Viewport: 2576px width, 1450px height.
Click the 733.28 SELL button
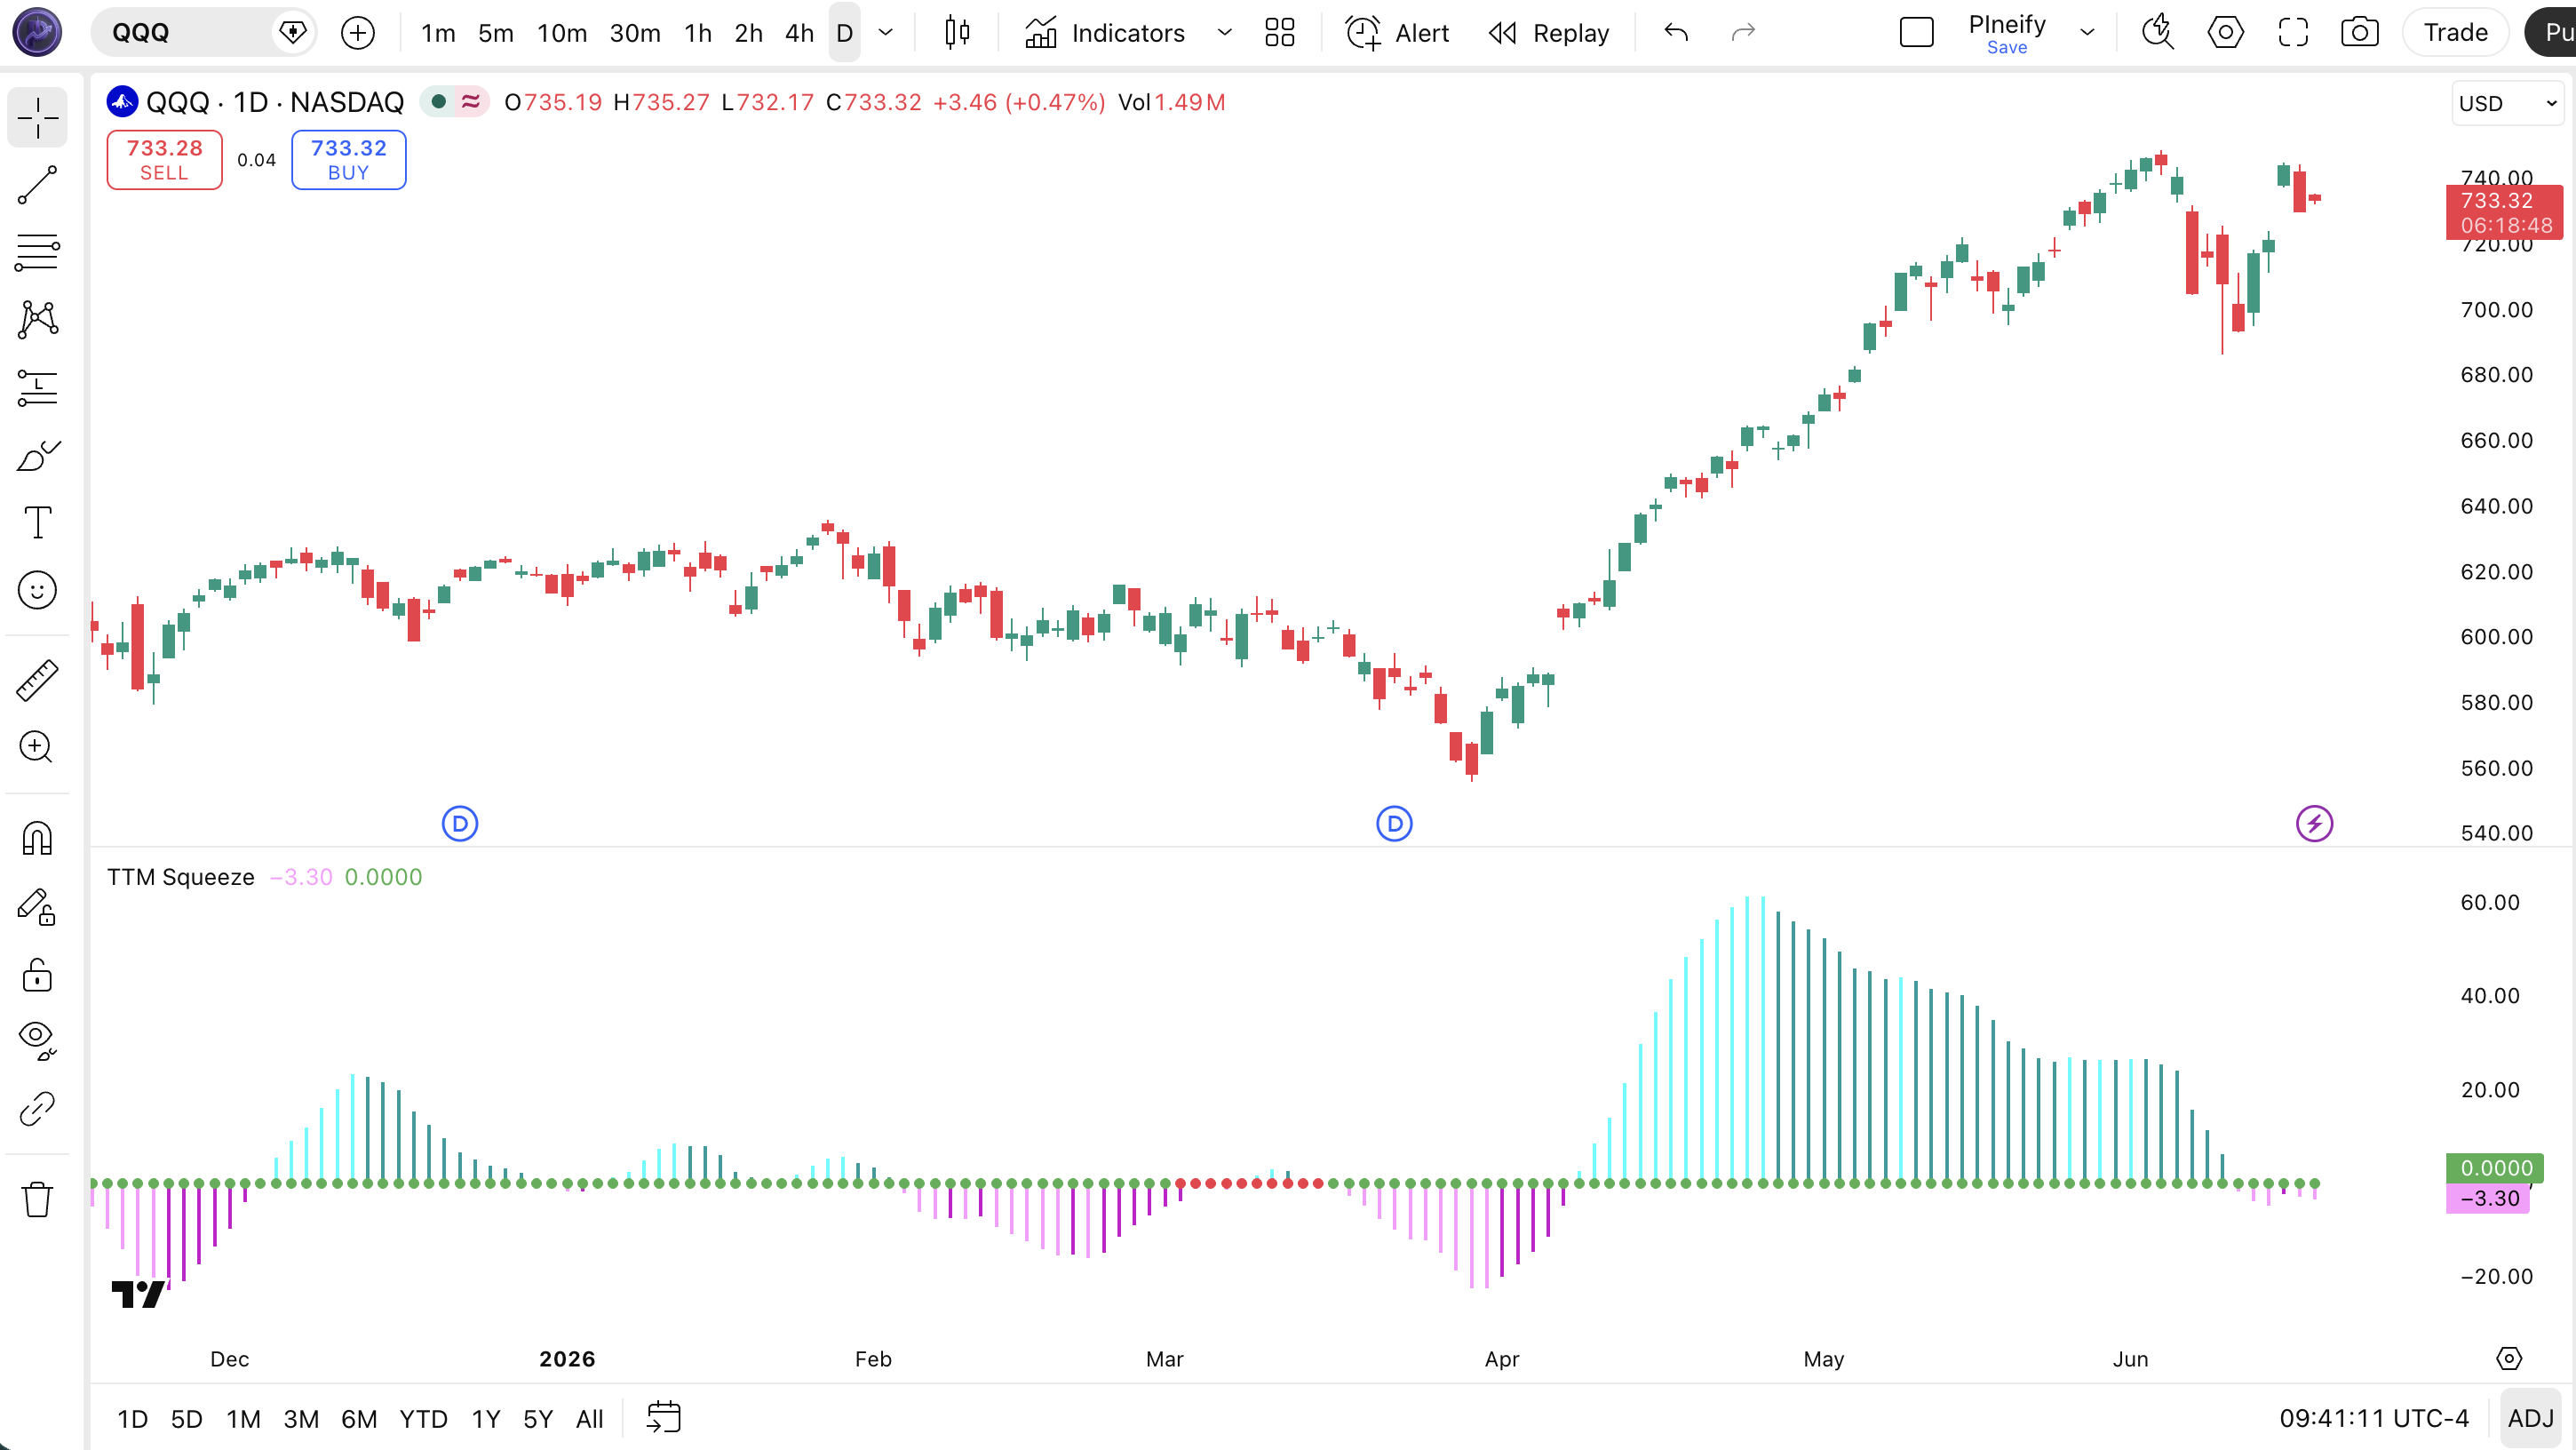164,159
